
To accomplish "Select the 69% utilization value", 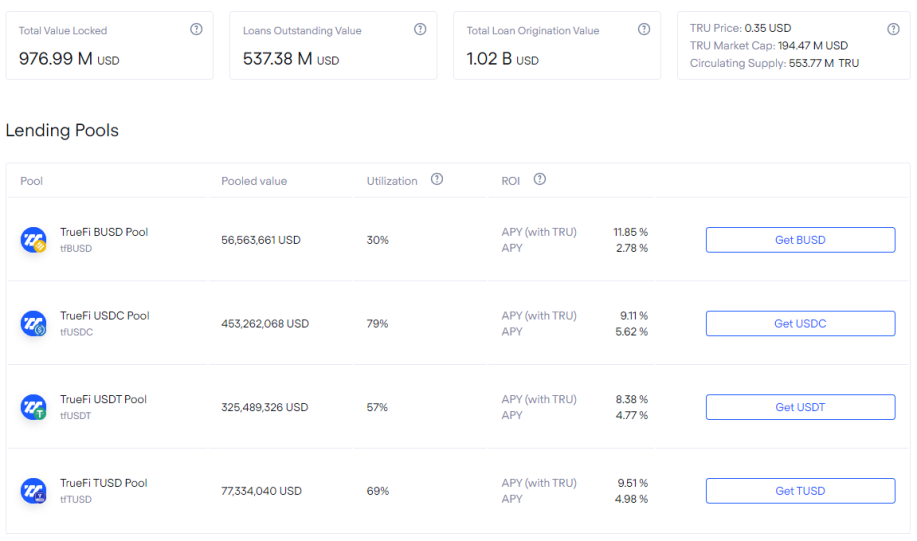I will coord(378,491).
